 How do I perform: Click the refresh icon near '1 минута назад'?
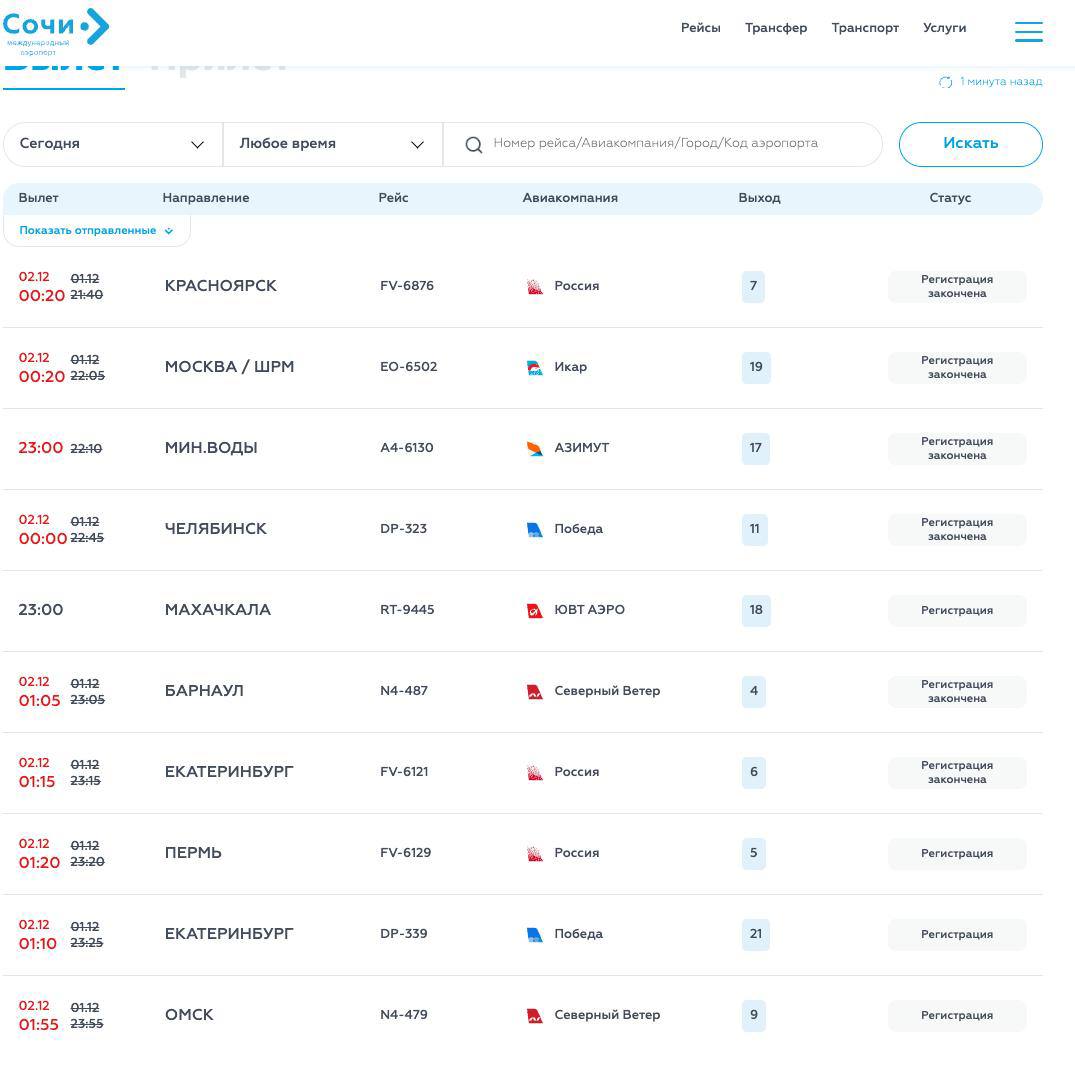[x=945, y=82]
